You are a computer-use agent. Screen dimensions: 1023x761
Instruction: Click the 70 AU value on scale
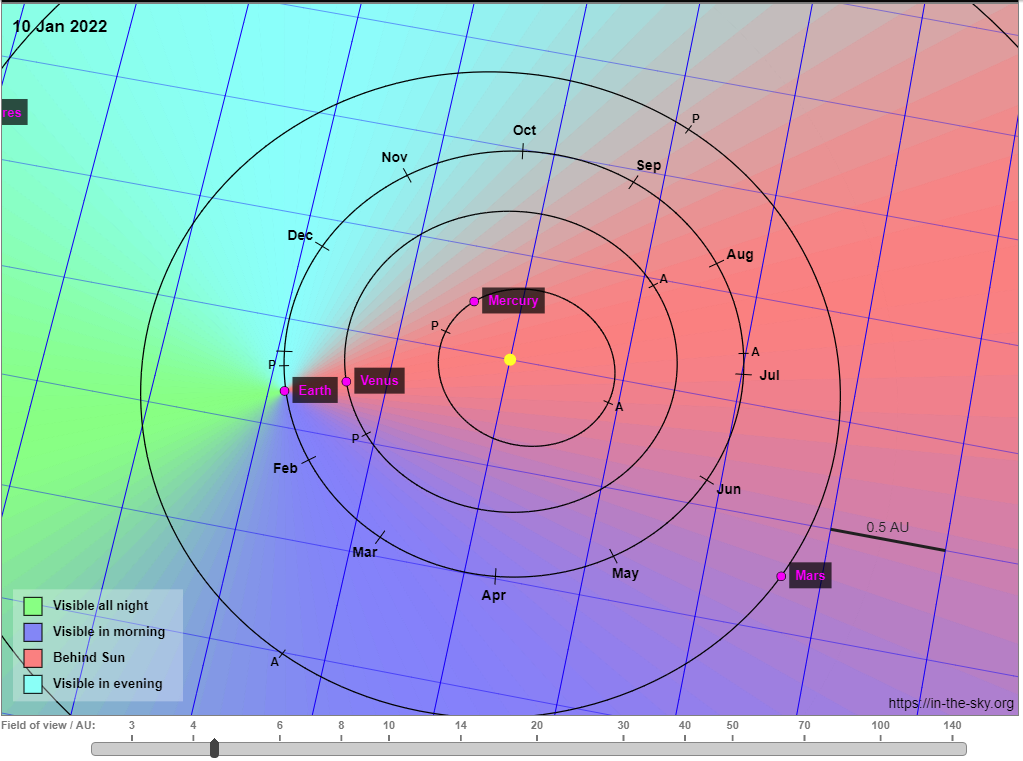pyautogui.click(x=804, y=725)
